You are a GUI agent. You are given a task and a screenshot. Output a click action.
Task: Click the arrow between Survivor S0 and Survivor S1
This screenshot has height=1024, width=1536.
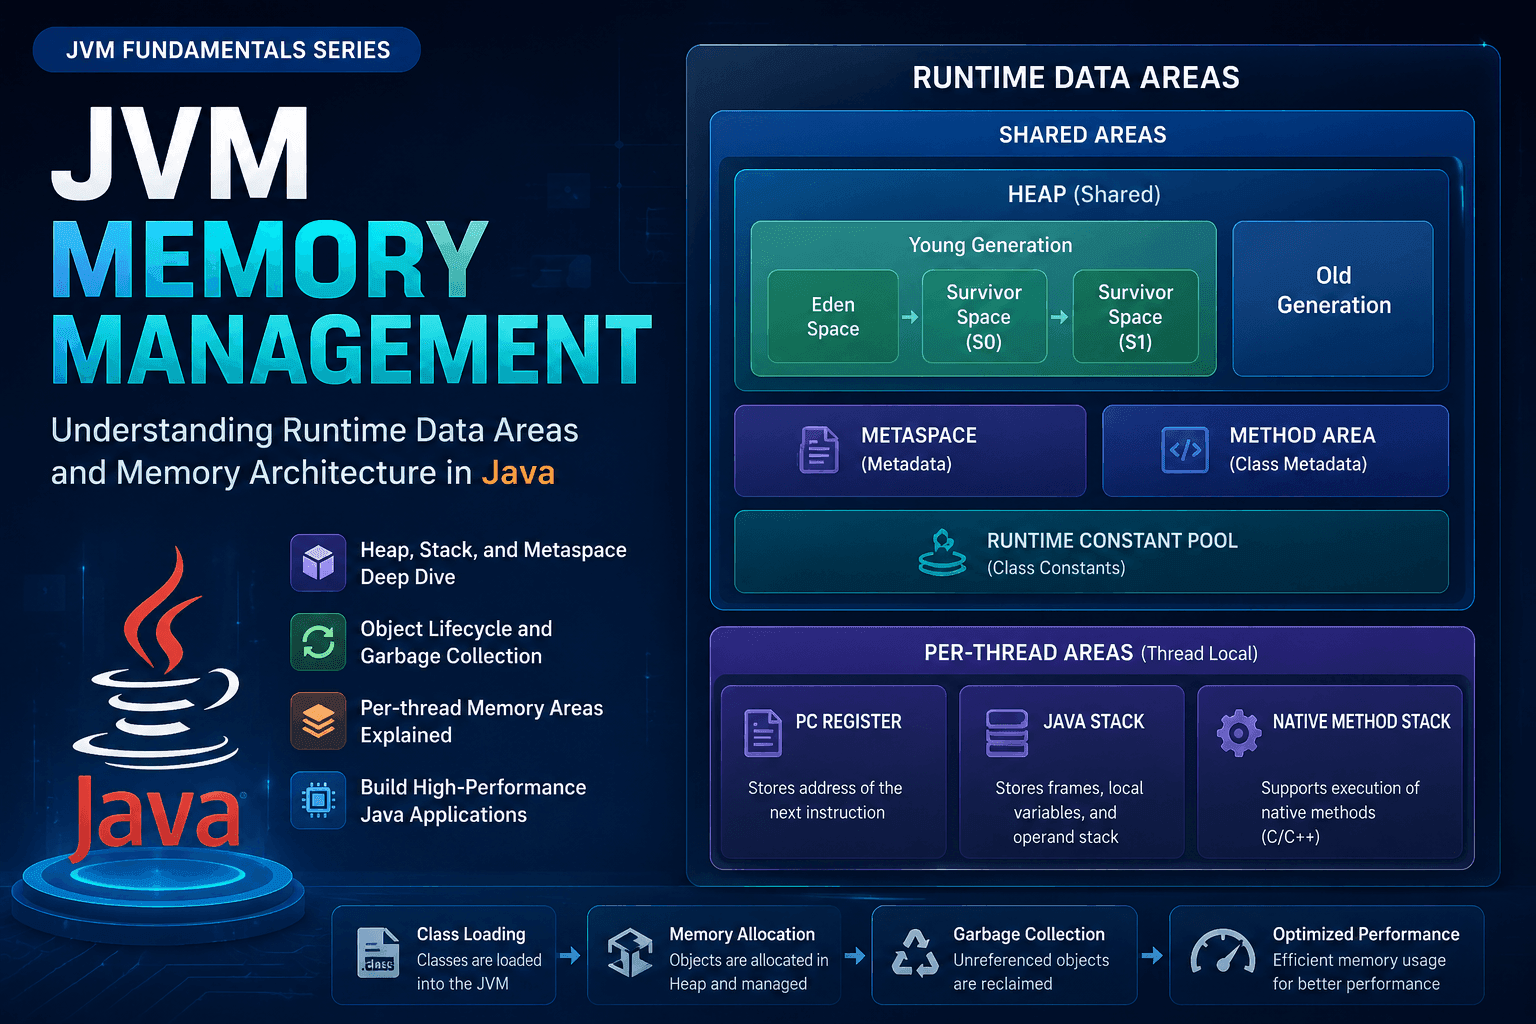(1059, 317)
